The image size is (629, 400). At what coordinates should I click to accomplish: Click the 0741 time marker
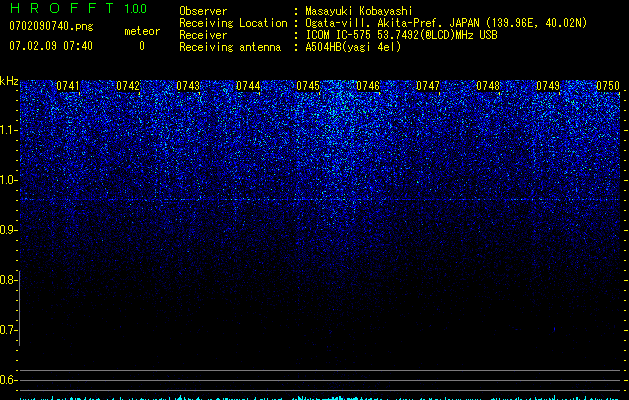[x=68, y=86]
